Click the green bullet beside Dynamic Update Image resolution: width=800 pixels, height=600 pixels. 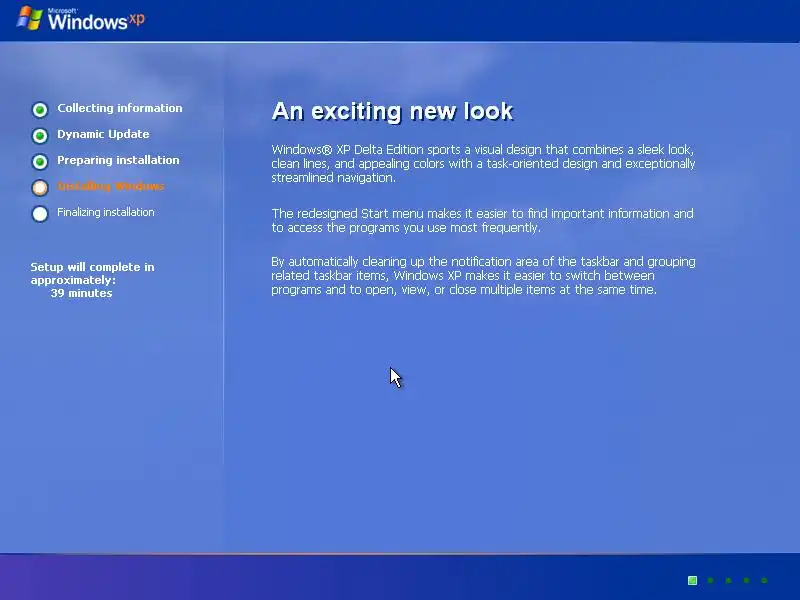coord(40,136)
